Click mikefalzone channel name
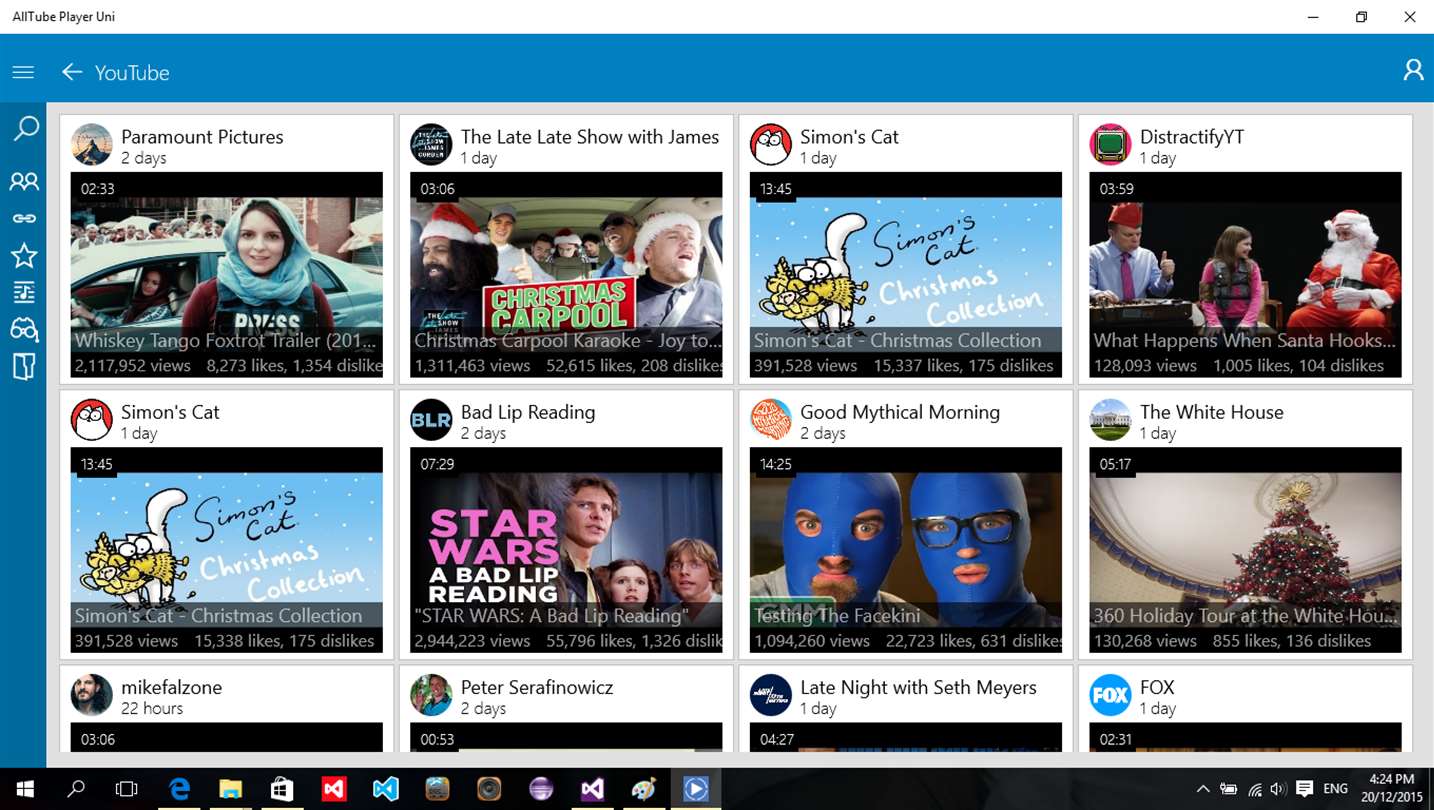Viewport: 1434px width, 810px height. [x=172, y=687]
